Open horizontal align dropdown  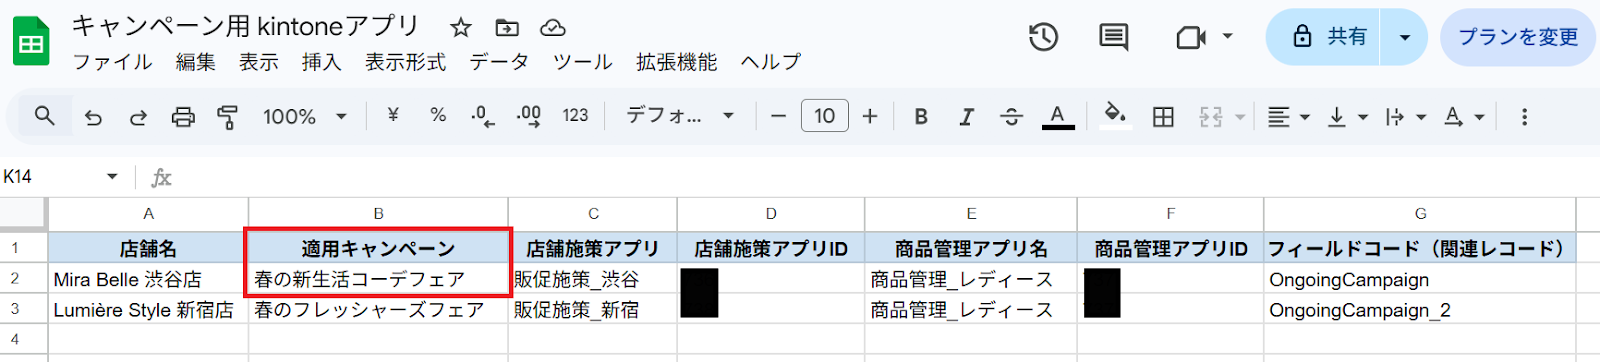coord(1288,117)
